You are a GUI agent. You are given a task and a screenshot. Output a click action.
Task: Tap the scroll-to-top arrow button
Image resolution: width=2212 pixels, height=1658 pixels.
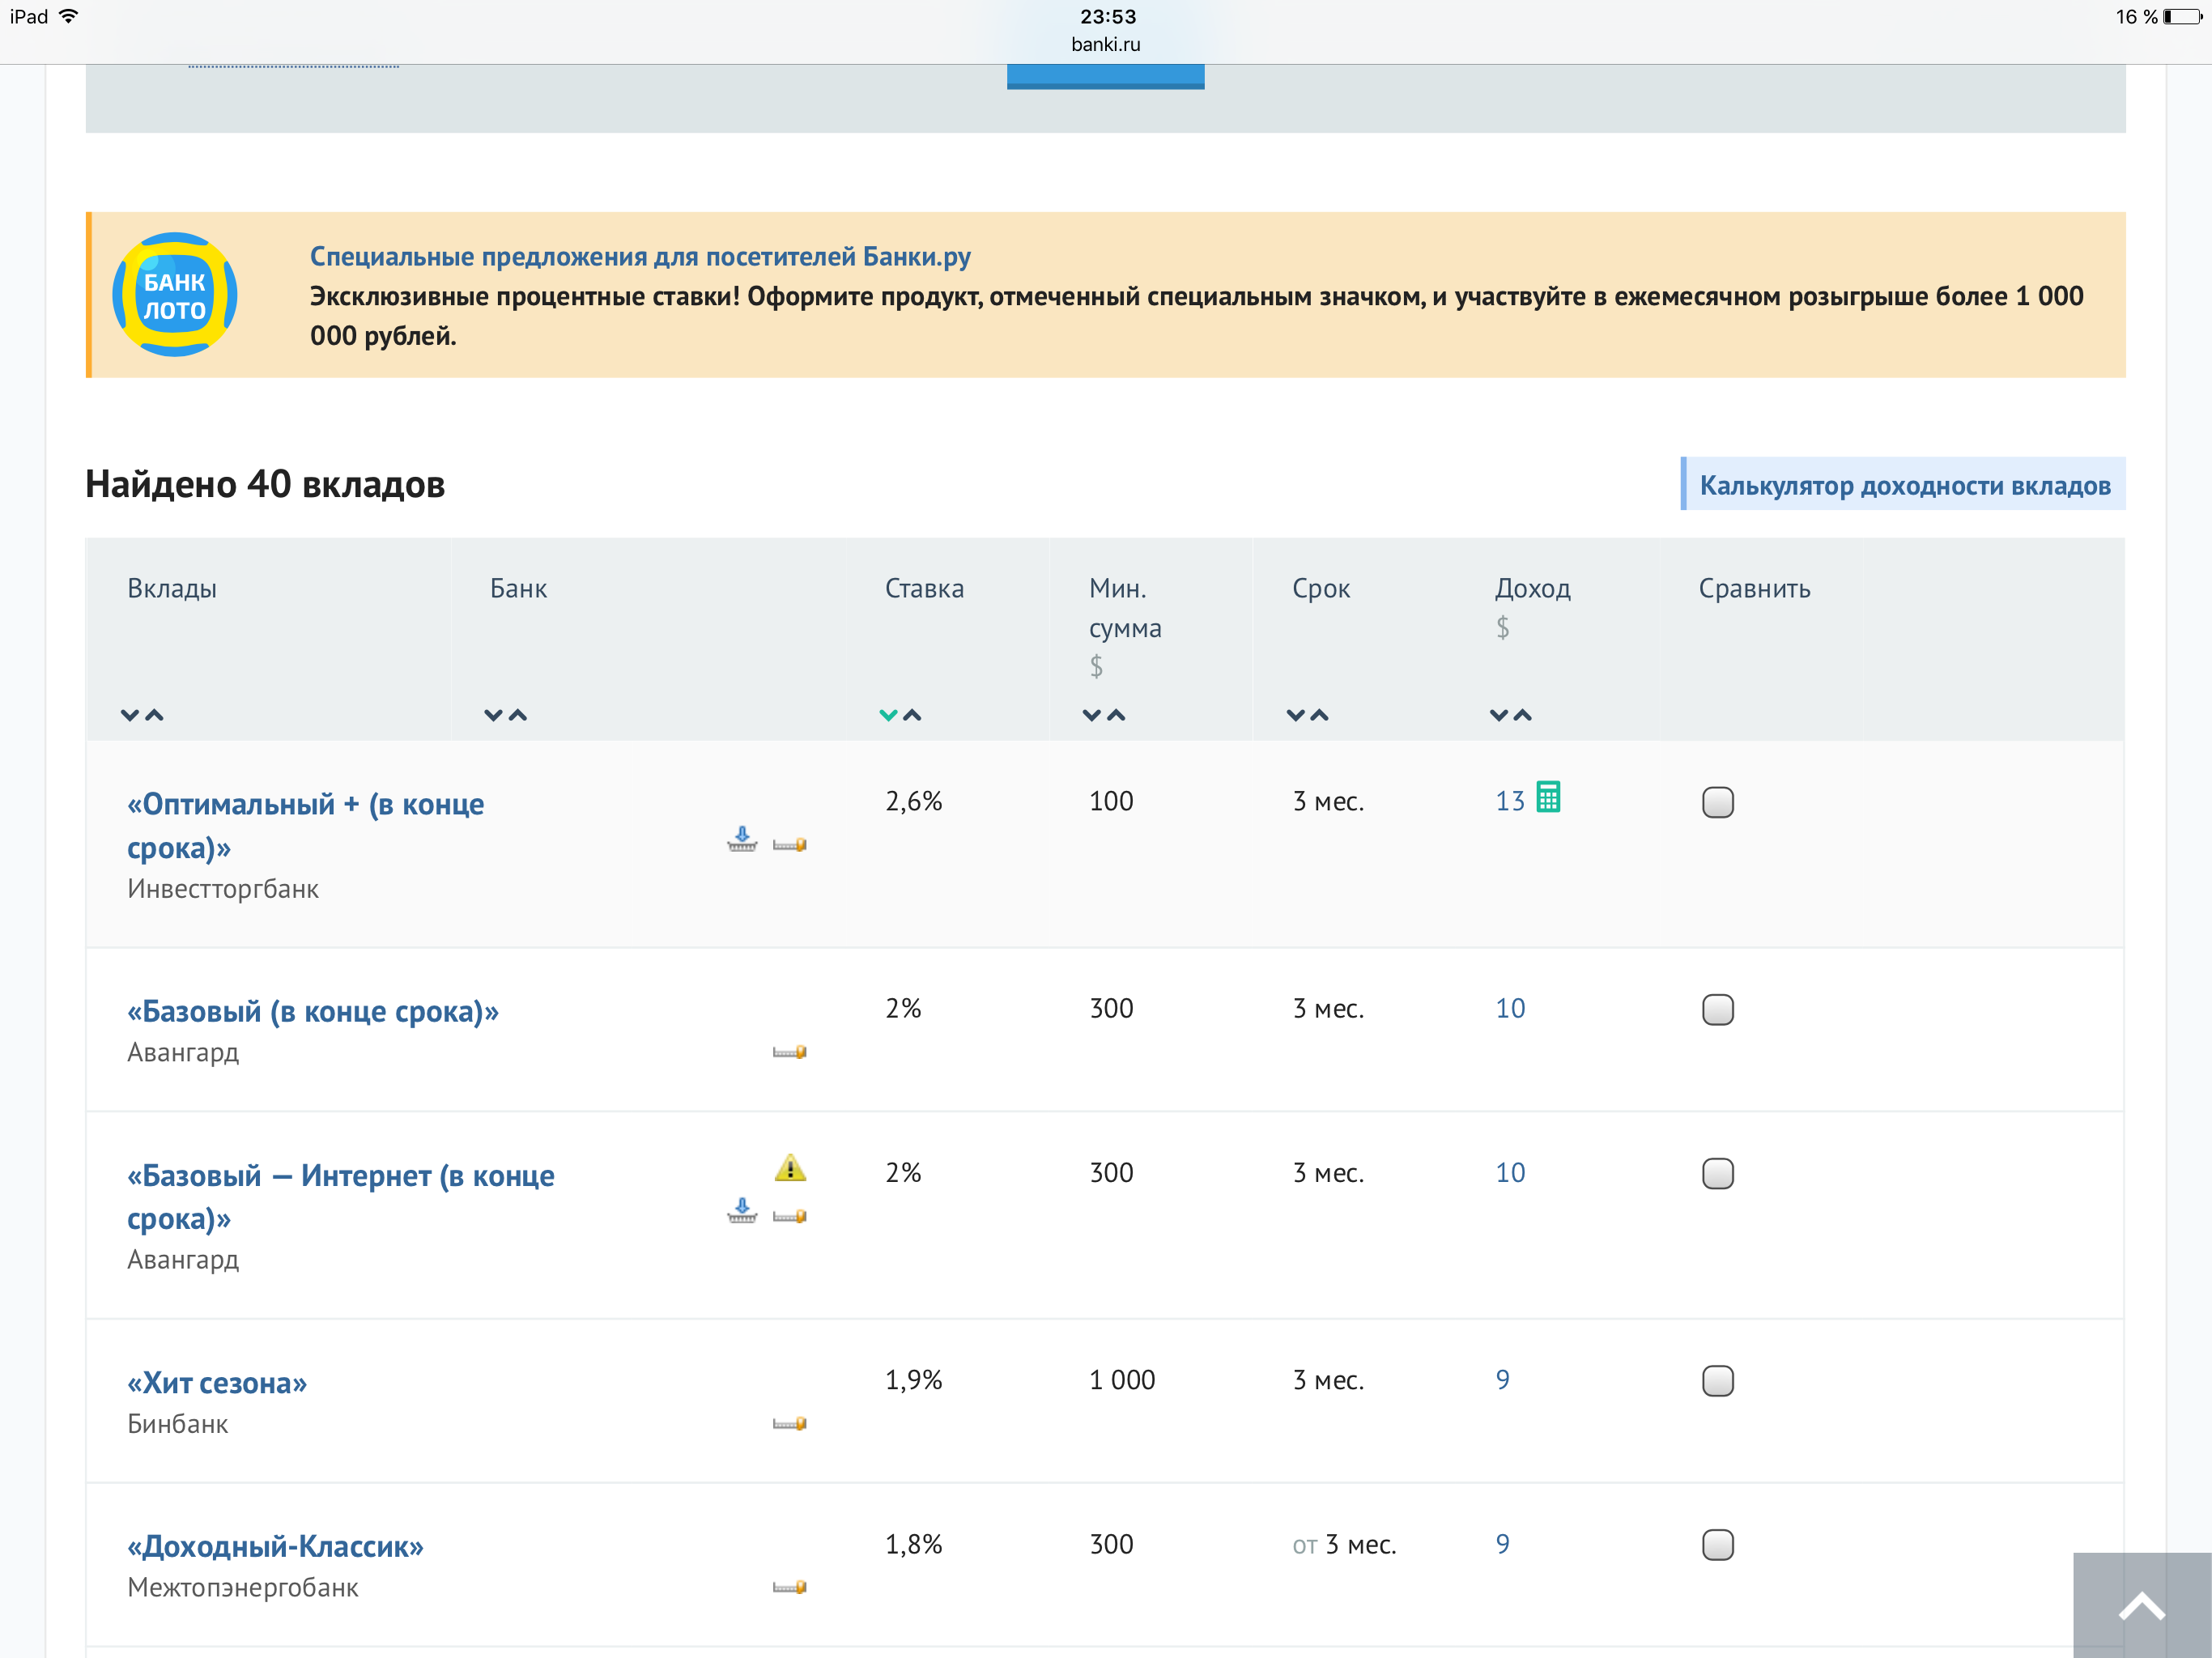(2142, 1605)
